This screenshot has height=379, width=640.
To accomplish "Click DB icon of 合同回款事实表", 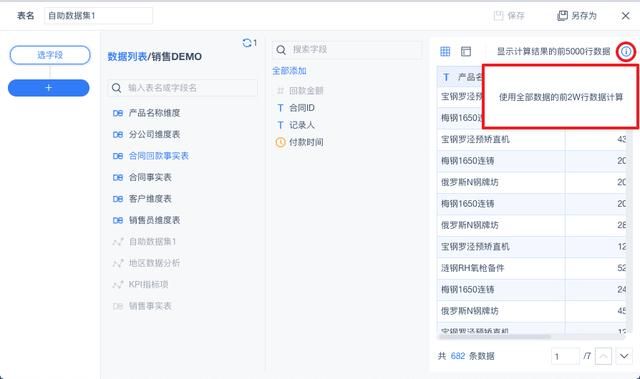I will tap(118, 156).
